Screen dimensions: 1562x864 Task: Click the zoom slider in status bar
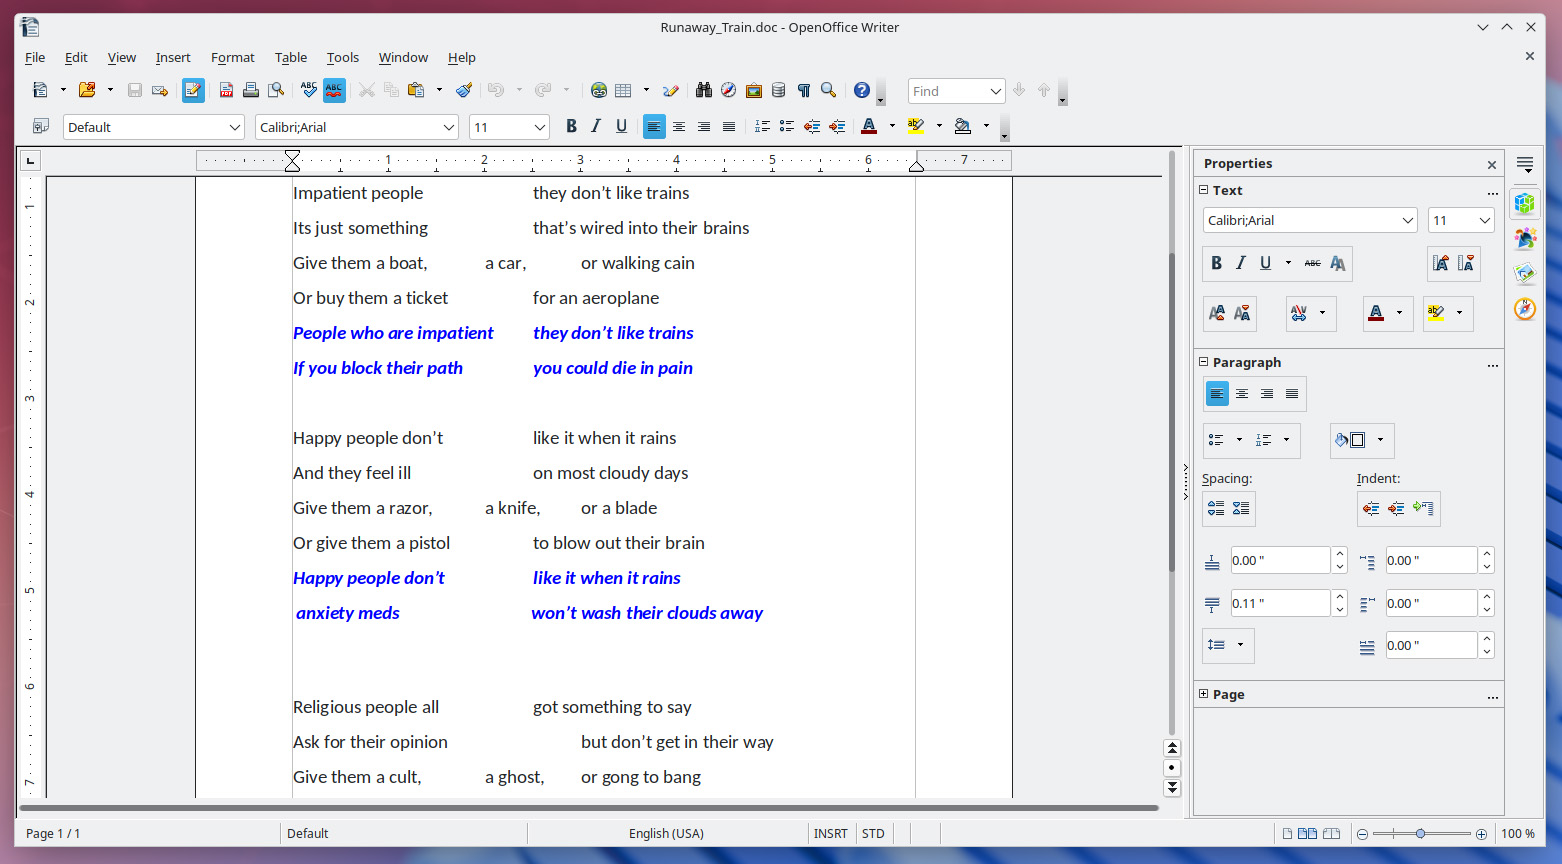[1420, 833]
